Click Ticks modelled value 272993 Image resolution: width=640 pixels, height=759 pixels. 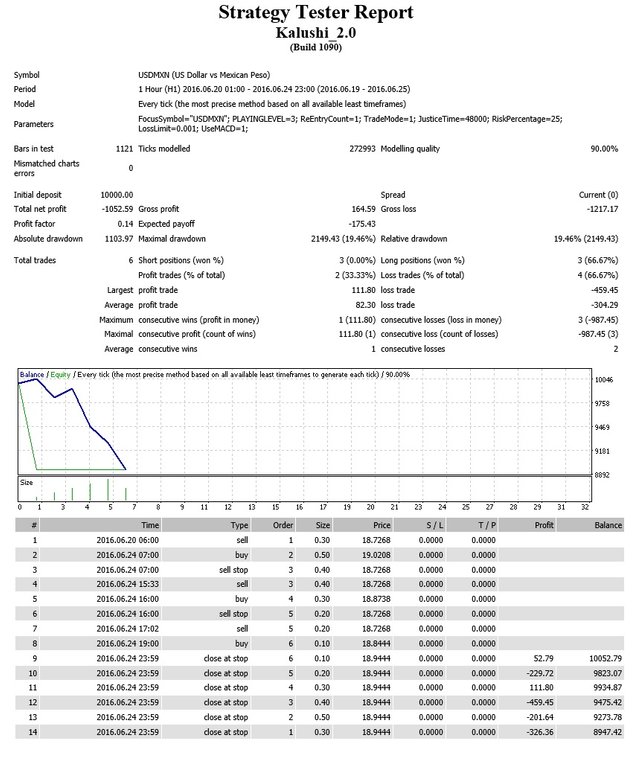(362, 149)
